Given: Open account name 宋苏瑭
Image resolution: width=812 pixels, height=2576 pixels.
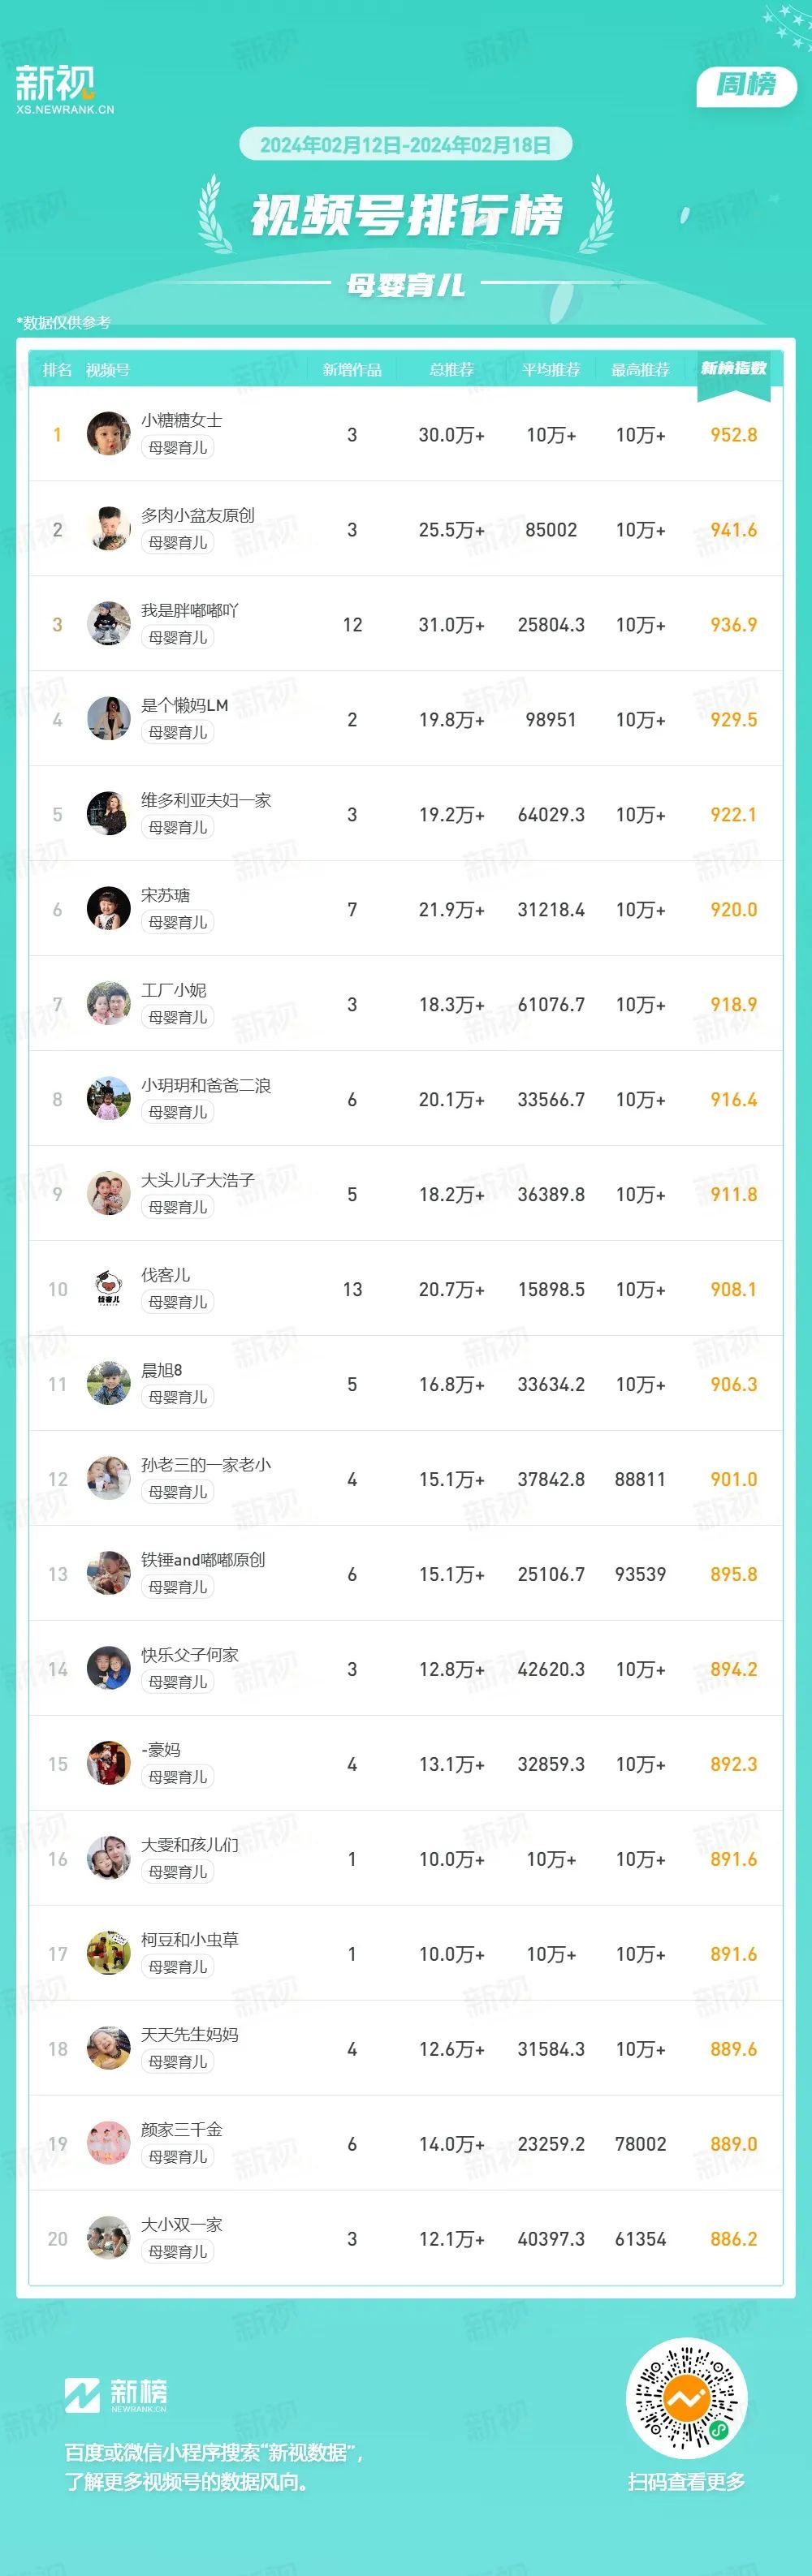Looking at the screenshot, I should click(165, 895).
